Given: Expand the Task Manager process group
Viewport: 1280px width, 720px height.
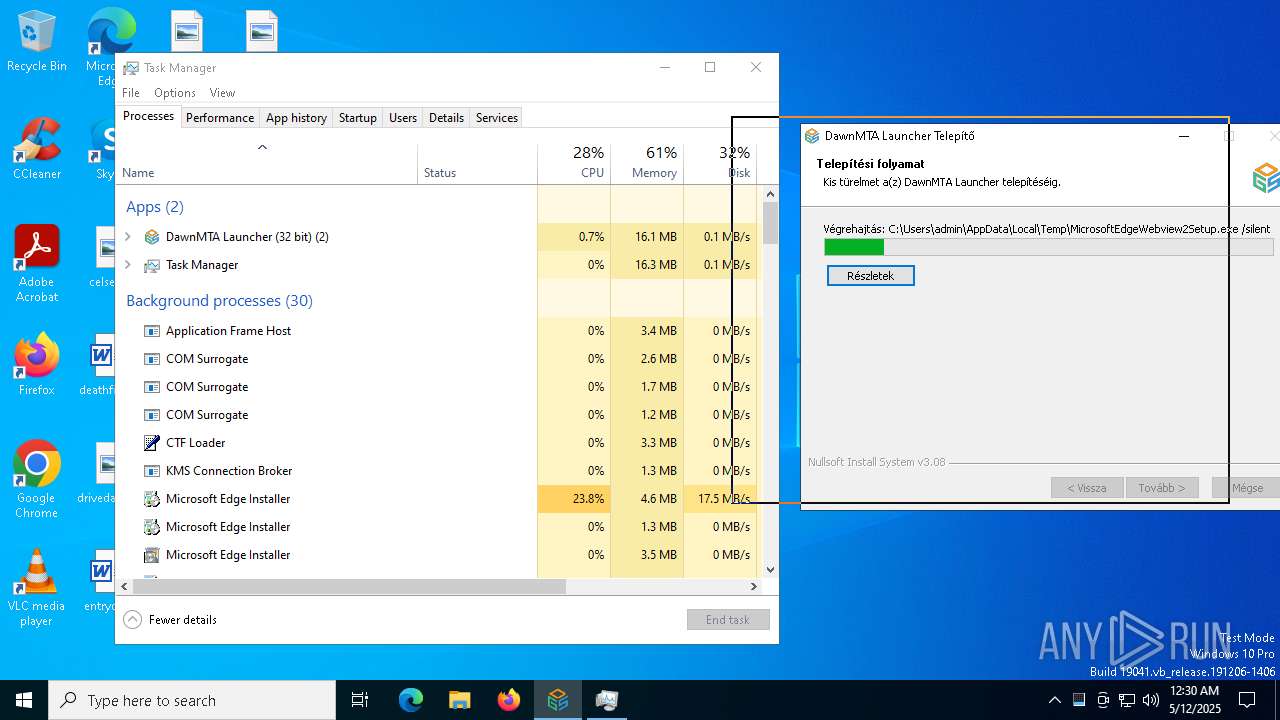Looking at the screenshot, I should tap(128, 265).
